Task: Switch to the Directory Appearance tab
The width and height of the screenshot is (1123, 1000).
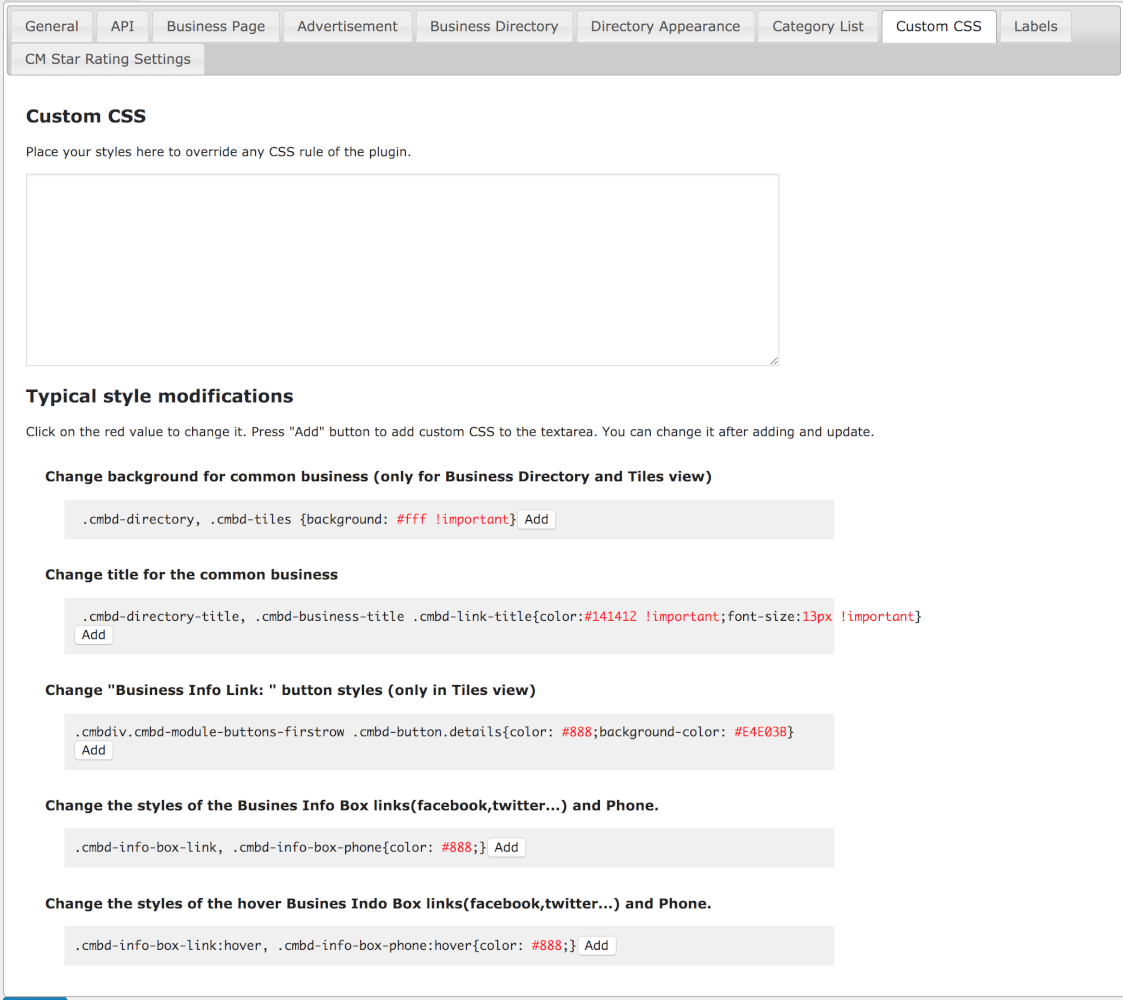Action: click(665, 26)
